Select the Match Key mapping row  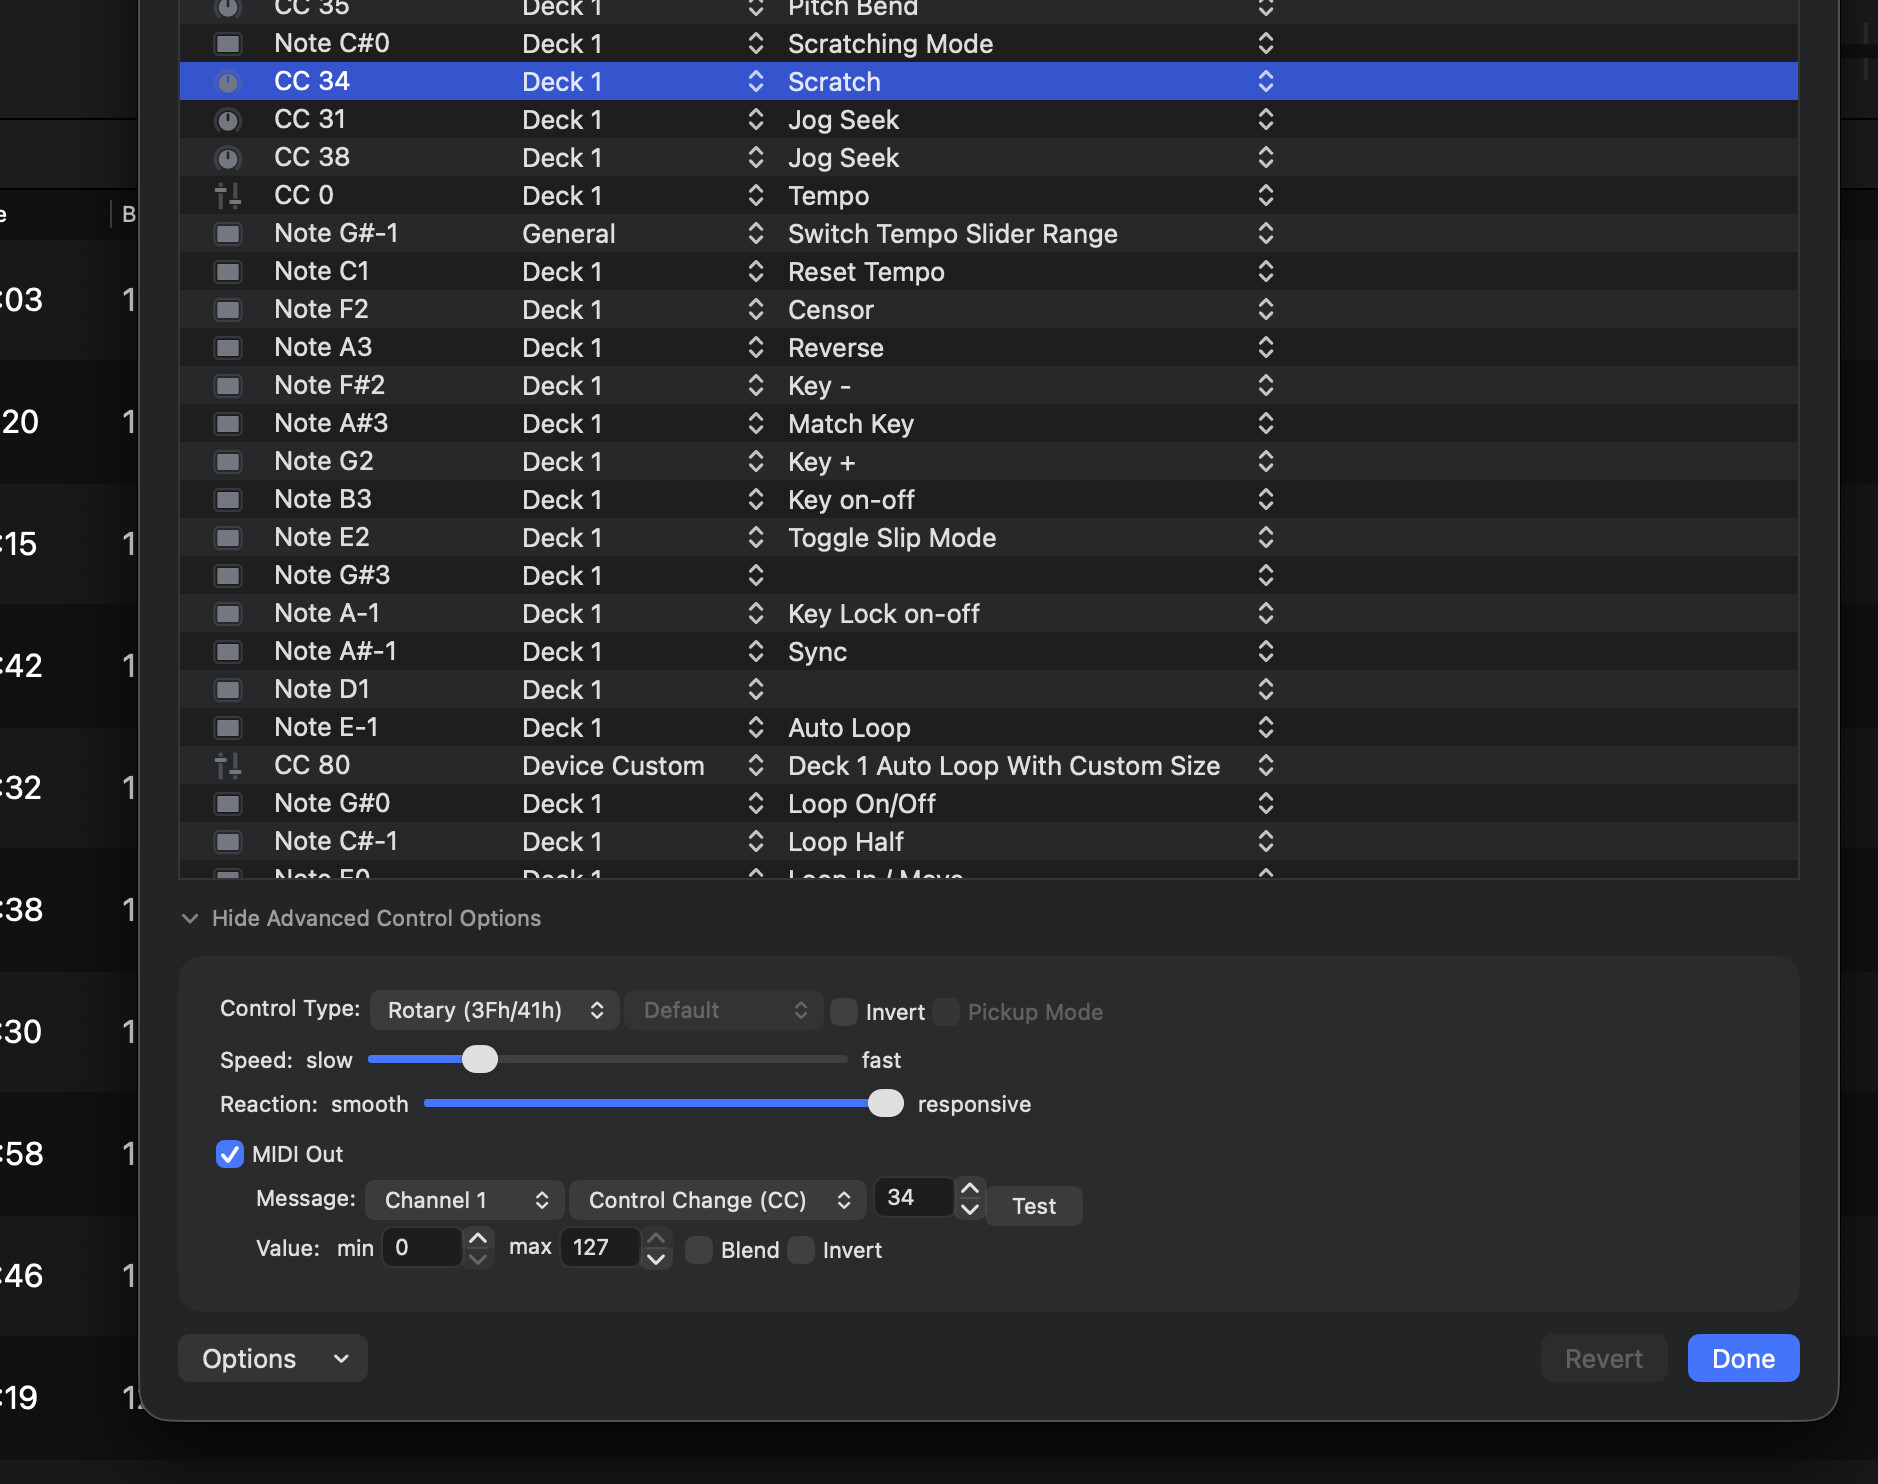pyautogui.click(x=988, y=424)
